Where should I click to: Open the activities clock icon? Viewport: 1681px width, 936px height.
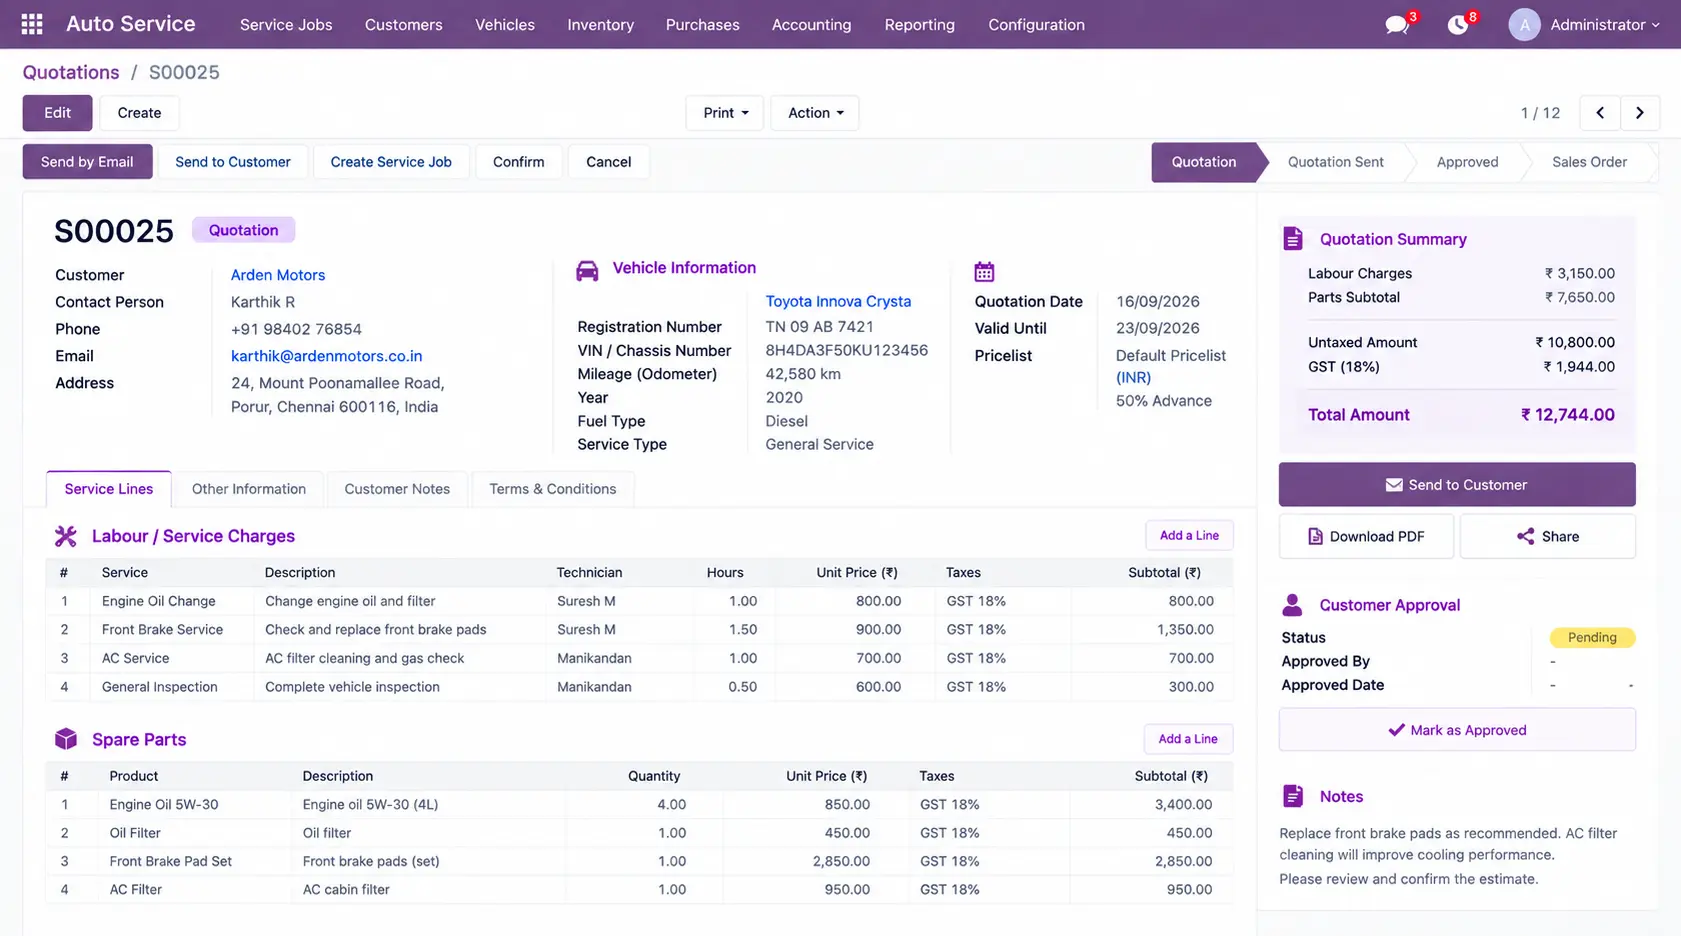(x=1458, y=25)
